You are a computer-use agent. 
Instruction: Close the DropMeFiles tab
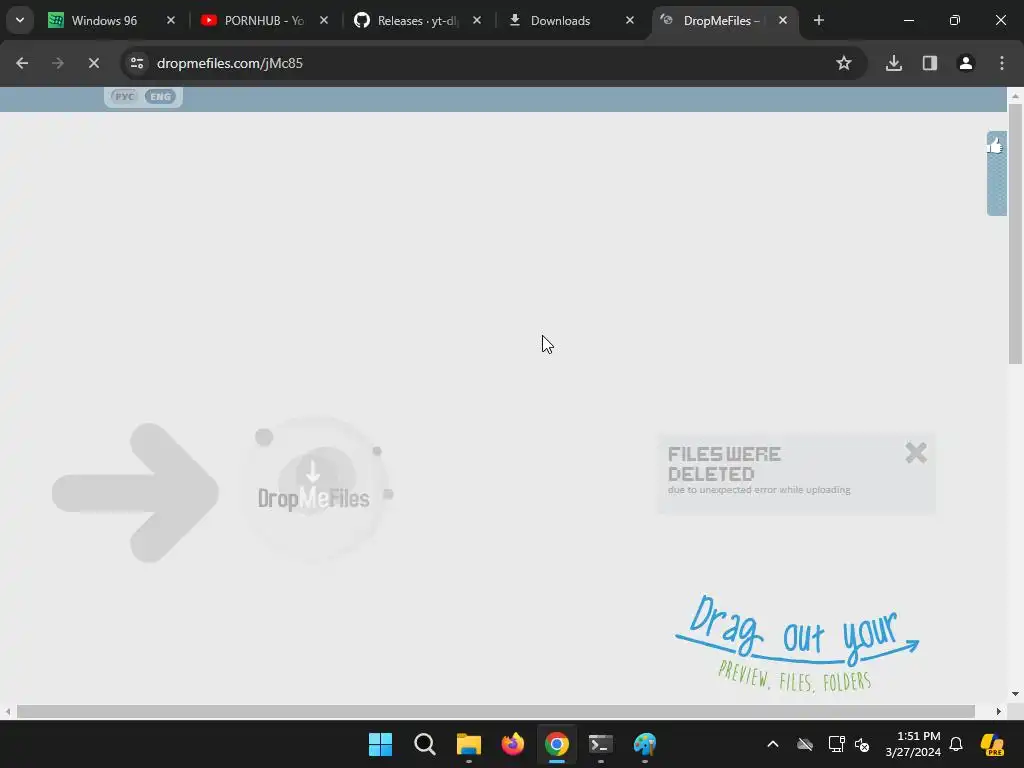click(782, 20)
